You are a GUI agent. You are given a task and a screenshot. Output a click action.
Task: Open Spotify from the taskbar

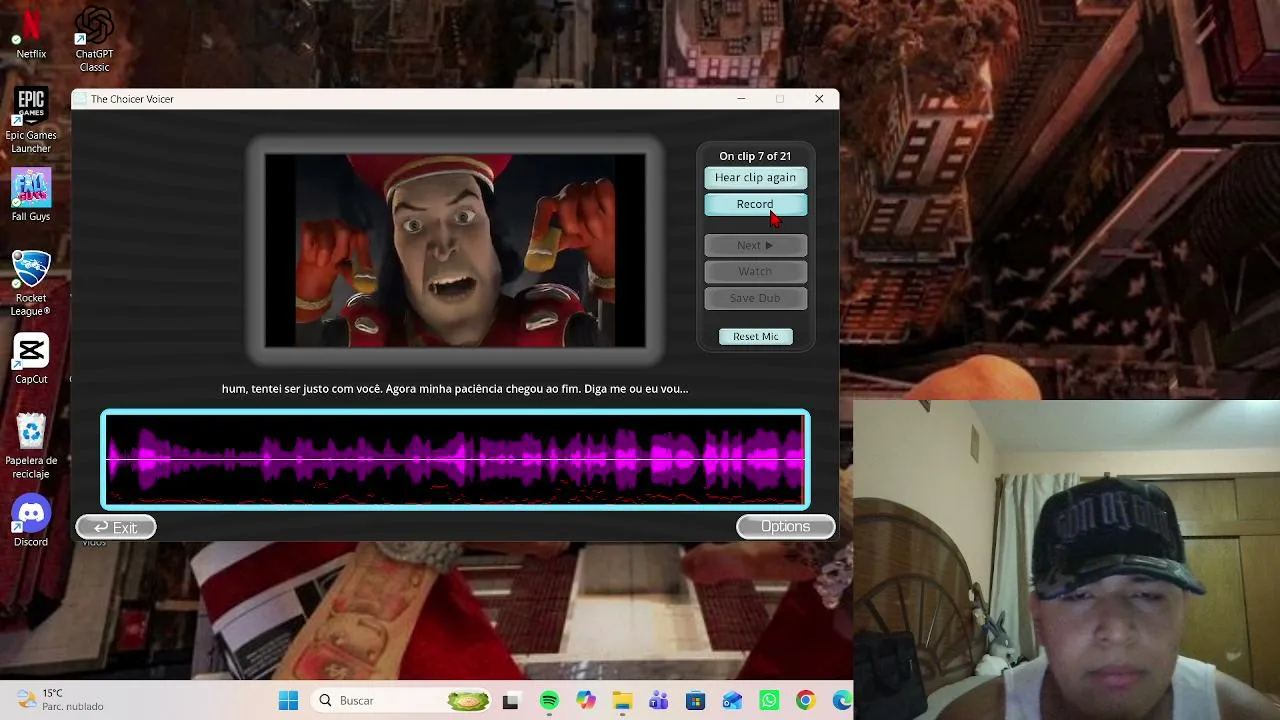coord(549,701)
